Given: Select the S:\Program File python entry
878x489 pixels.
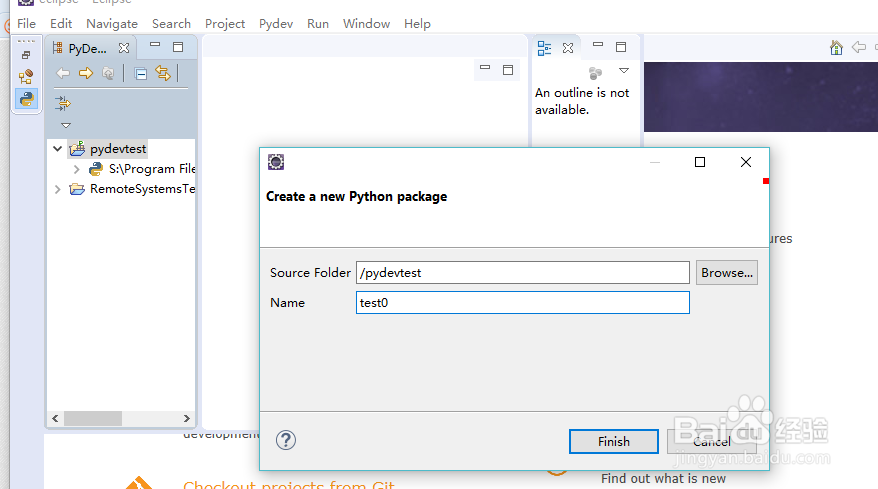Looking at the screenshot, I should (151, 169).
